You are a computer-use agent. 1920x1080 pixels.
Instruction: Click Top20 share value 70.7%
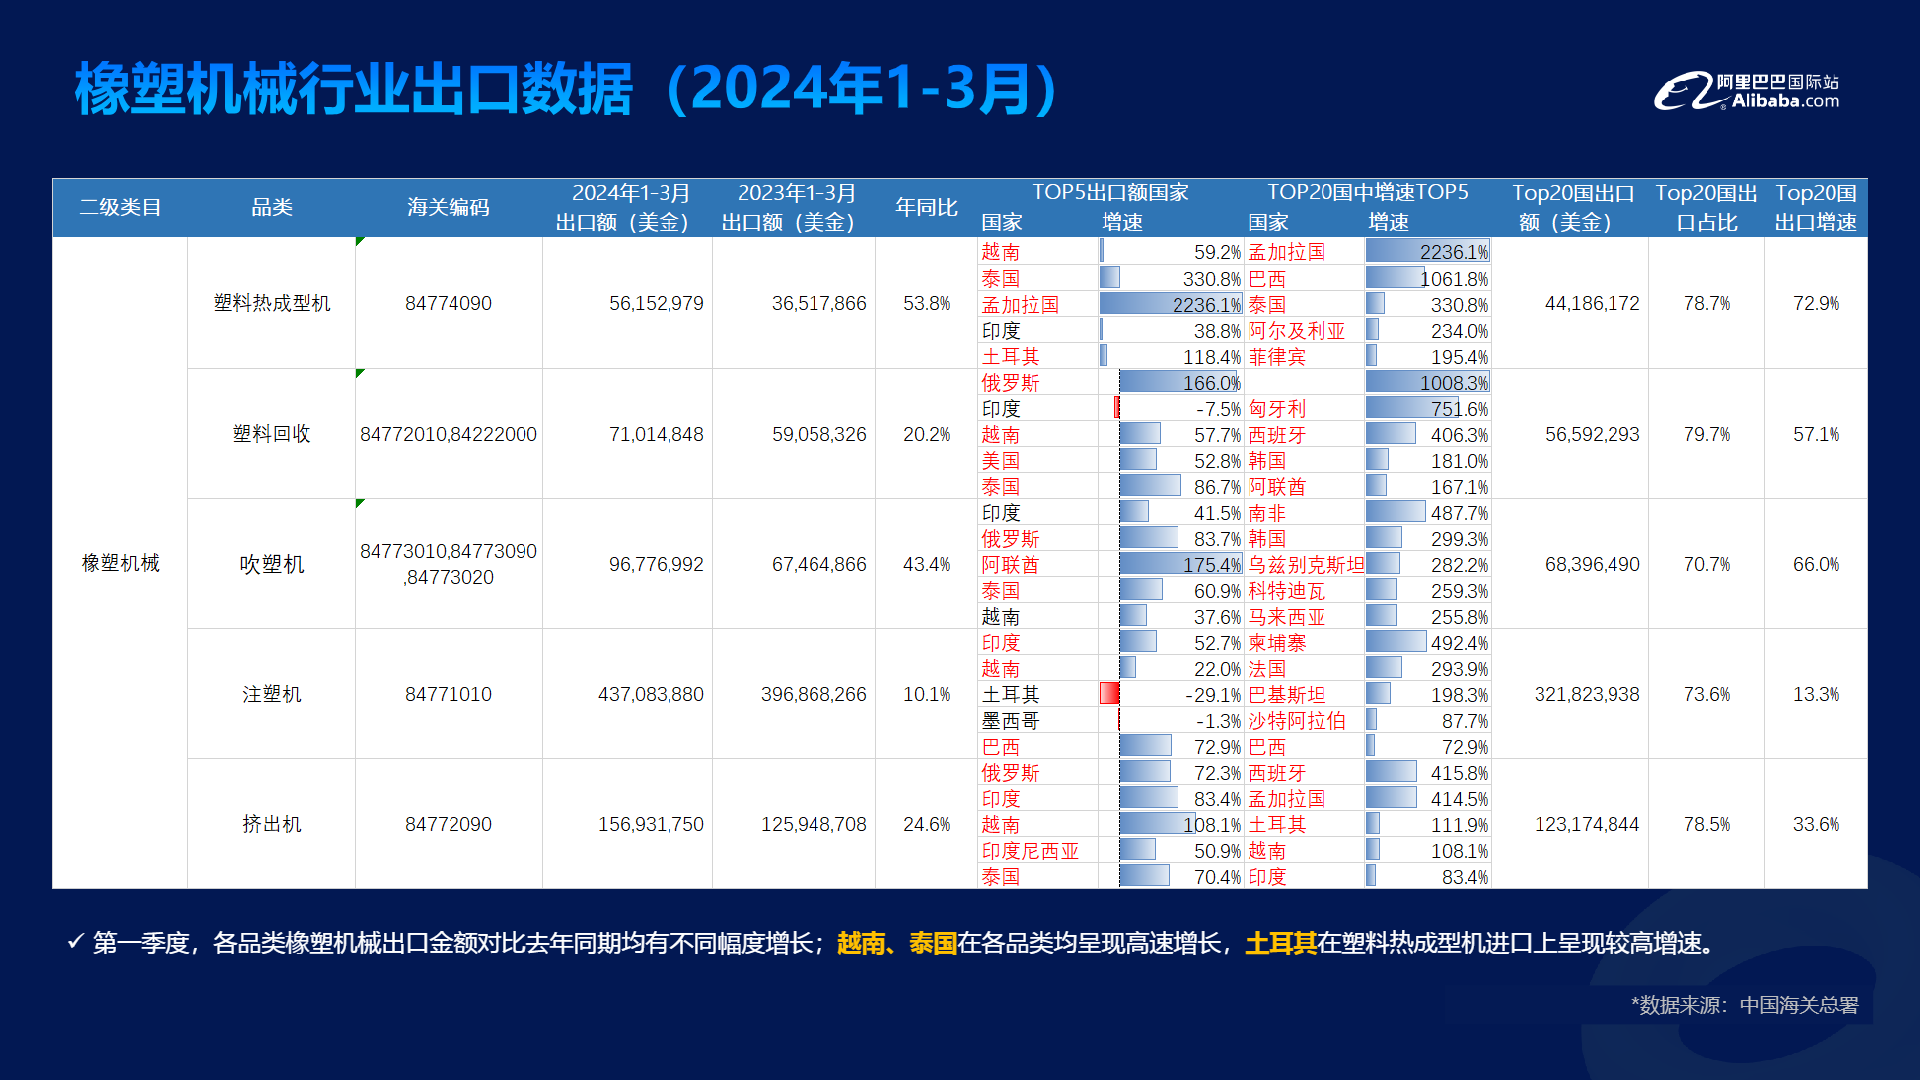click(x=1706, y=564)
